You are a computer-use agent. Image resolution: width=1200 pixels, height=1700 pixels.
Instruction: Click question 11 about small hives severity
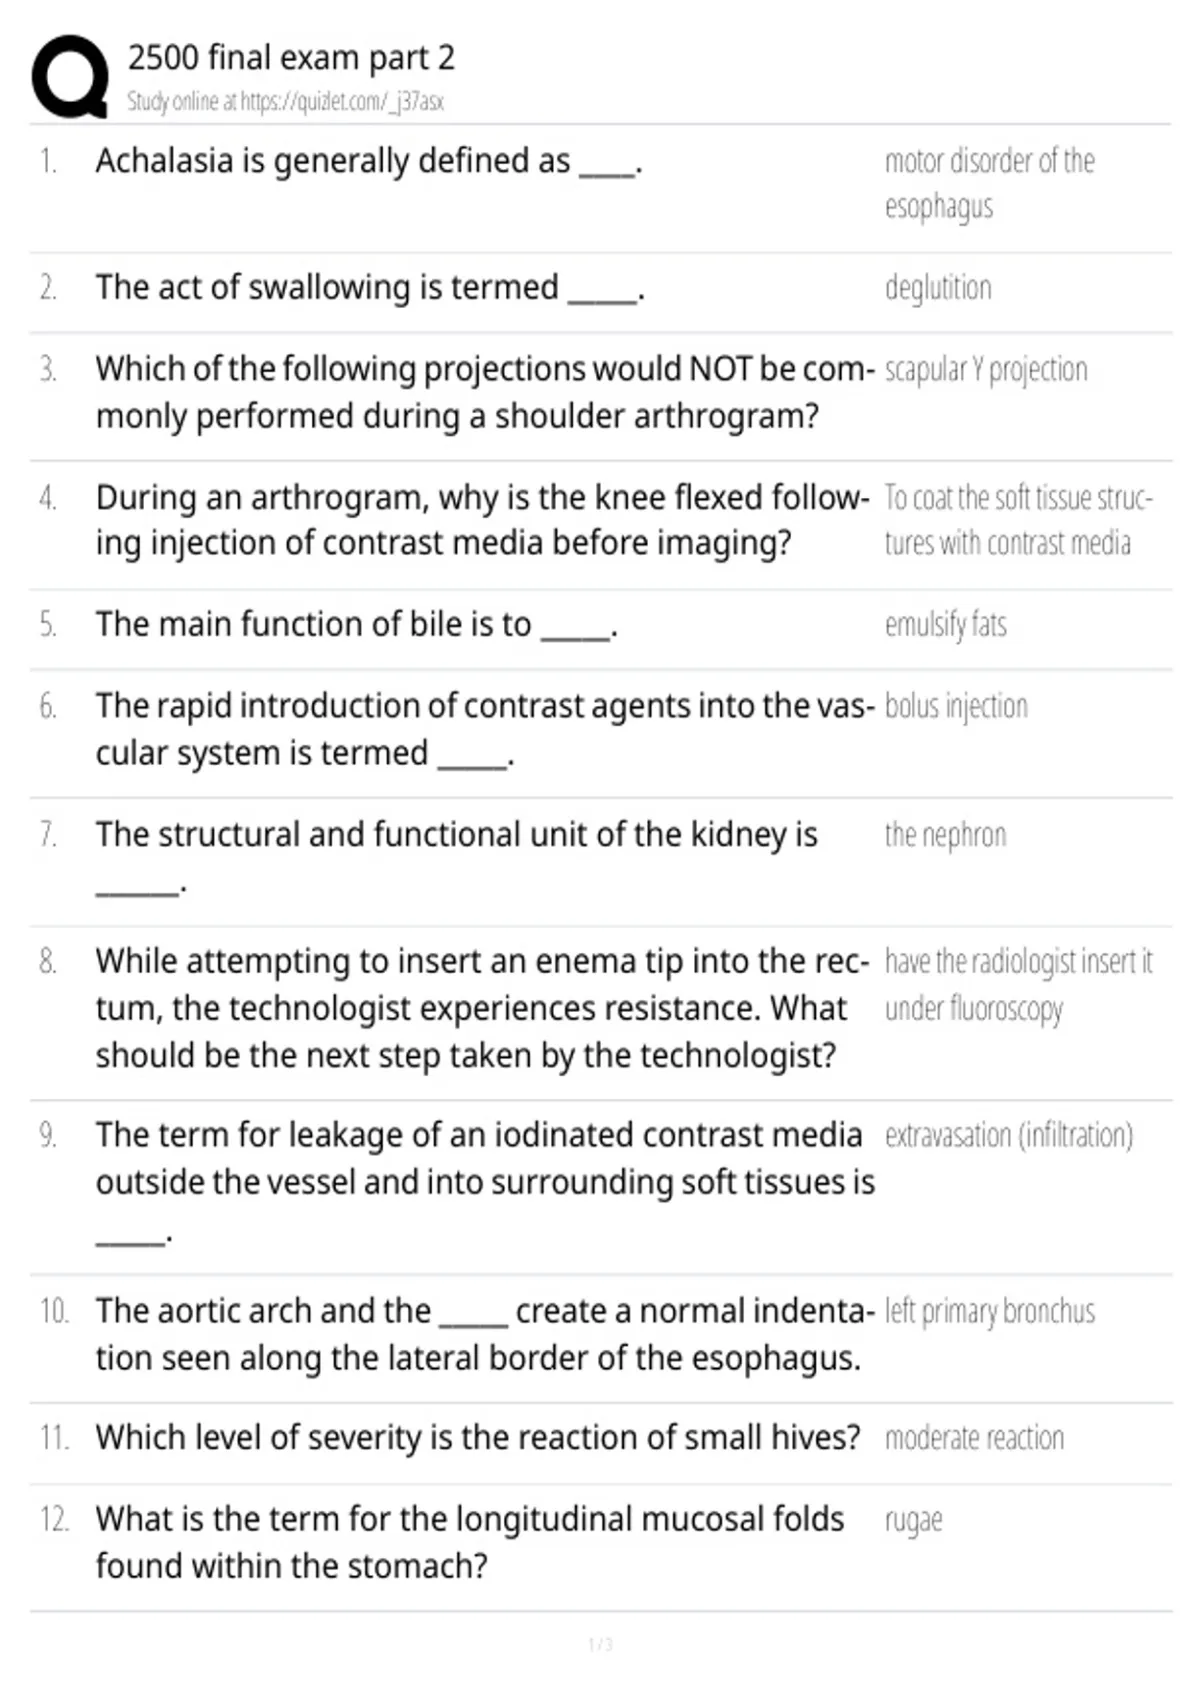tap(478, 1438)
